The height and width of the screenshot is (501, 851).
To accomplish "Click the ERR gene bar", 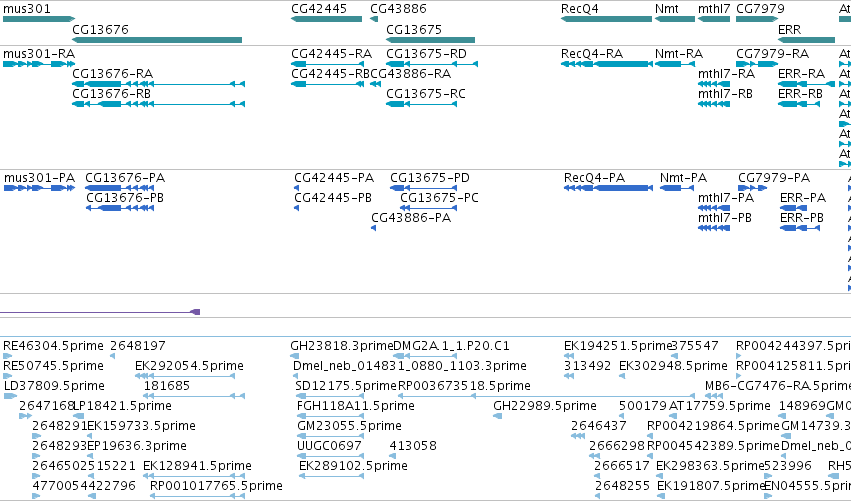I will 806,40.
